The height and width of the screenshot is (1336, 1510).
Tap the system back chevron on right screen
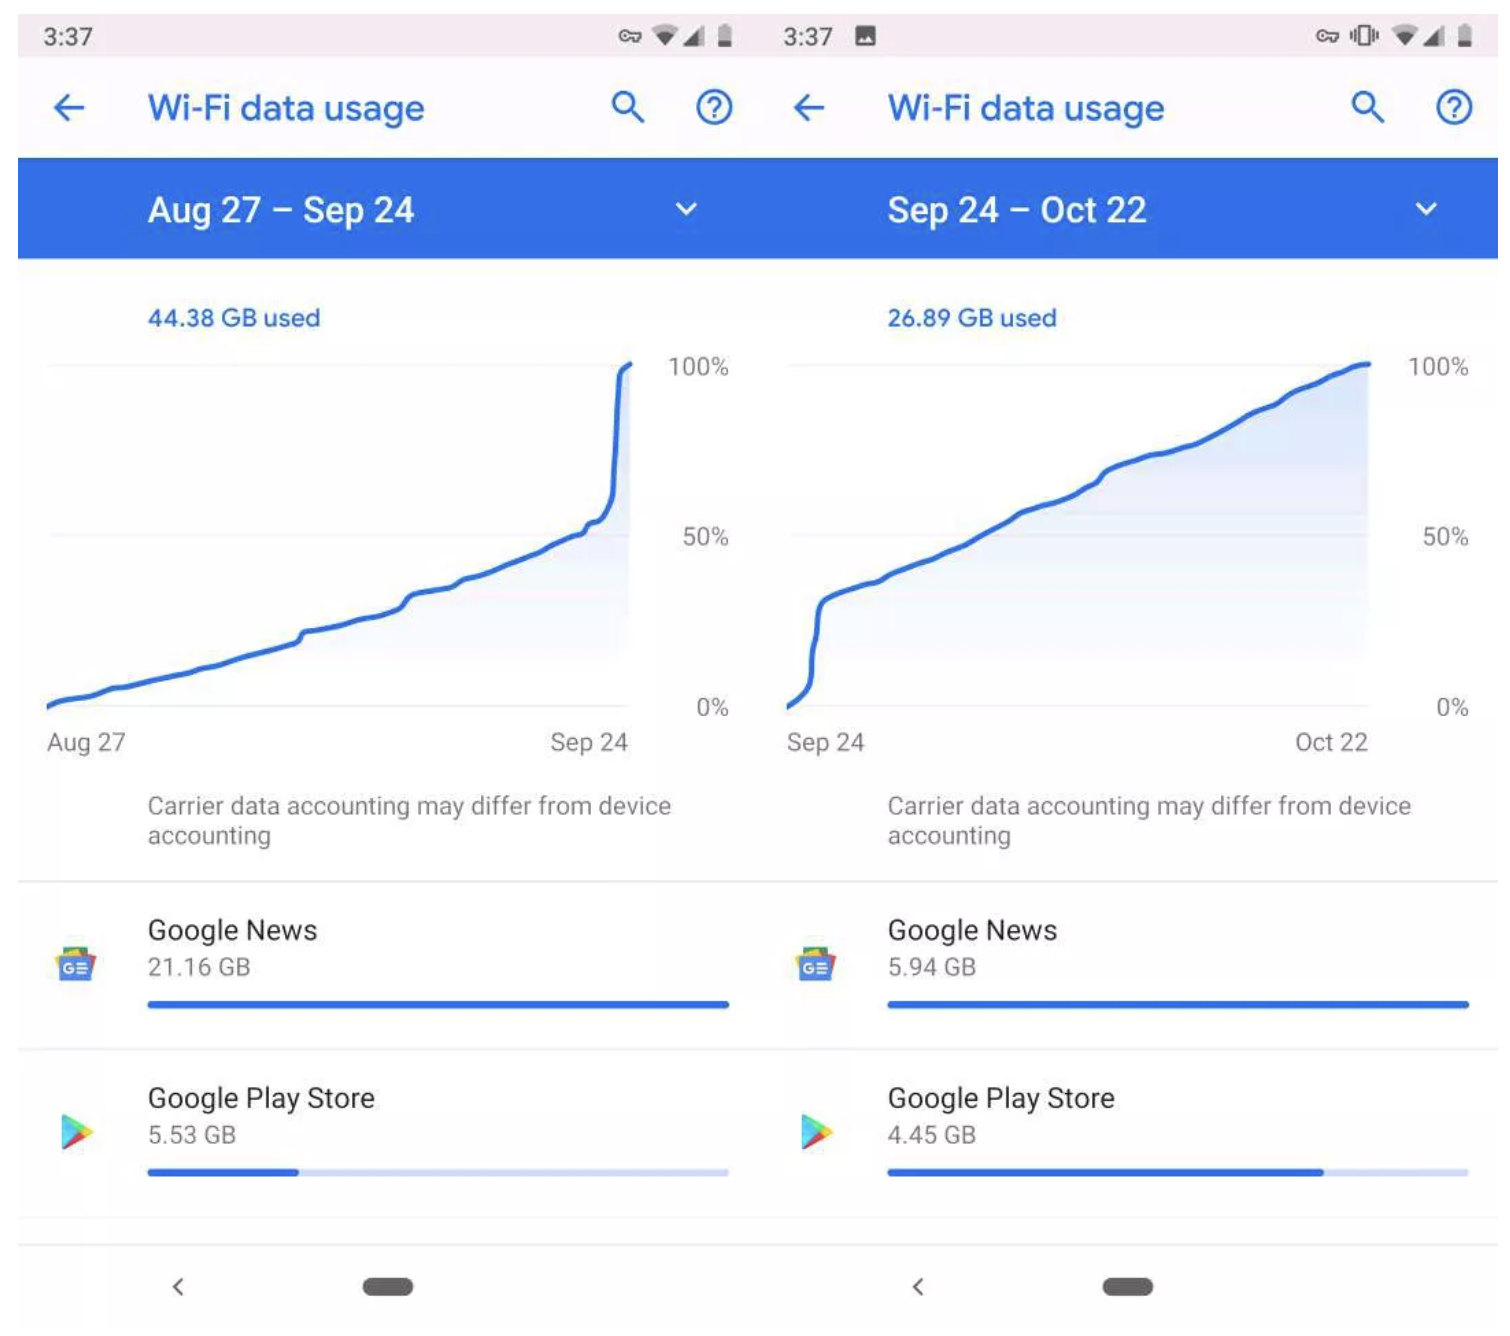coord(918,1287)
